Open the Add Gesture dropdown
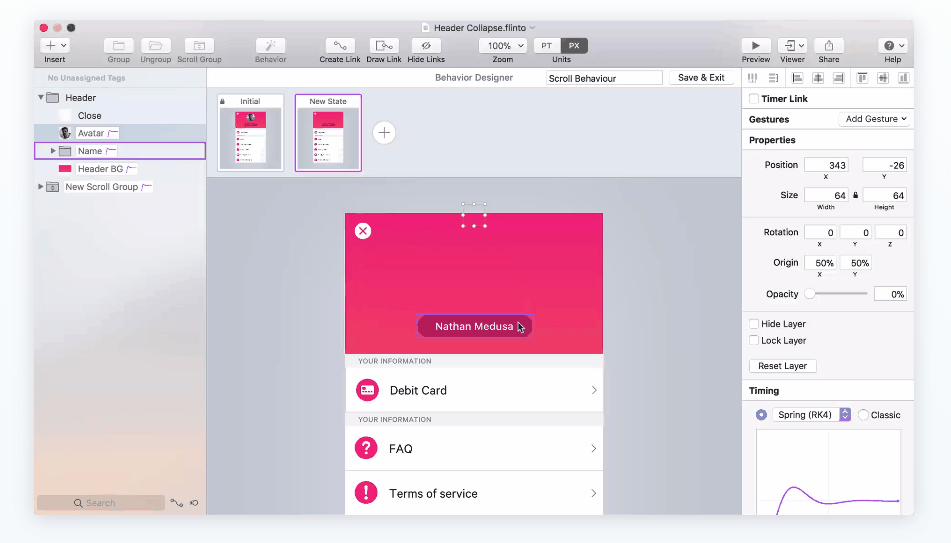Screen dimensions: 951x543 [875, 119]
